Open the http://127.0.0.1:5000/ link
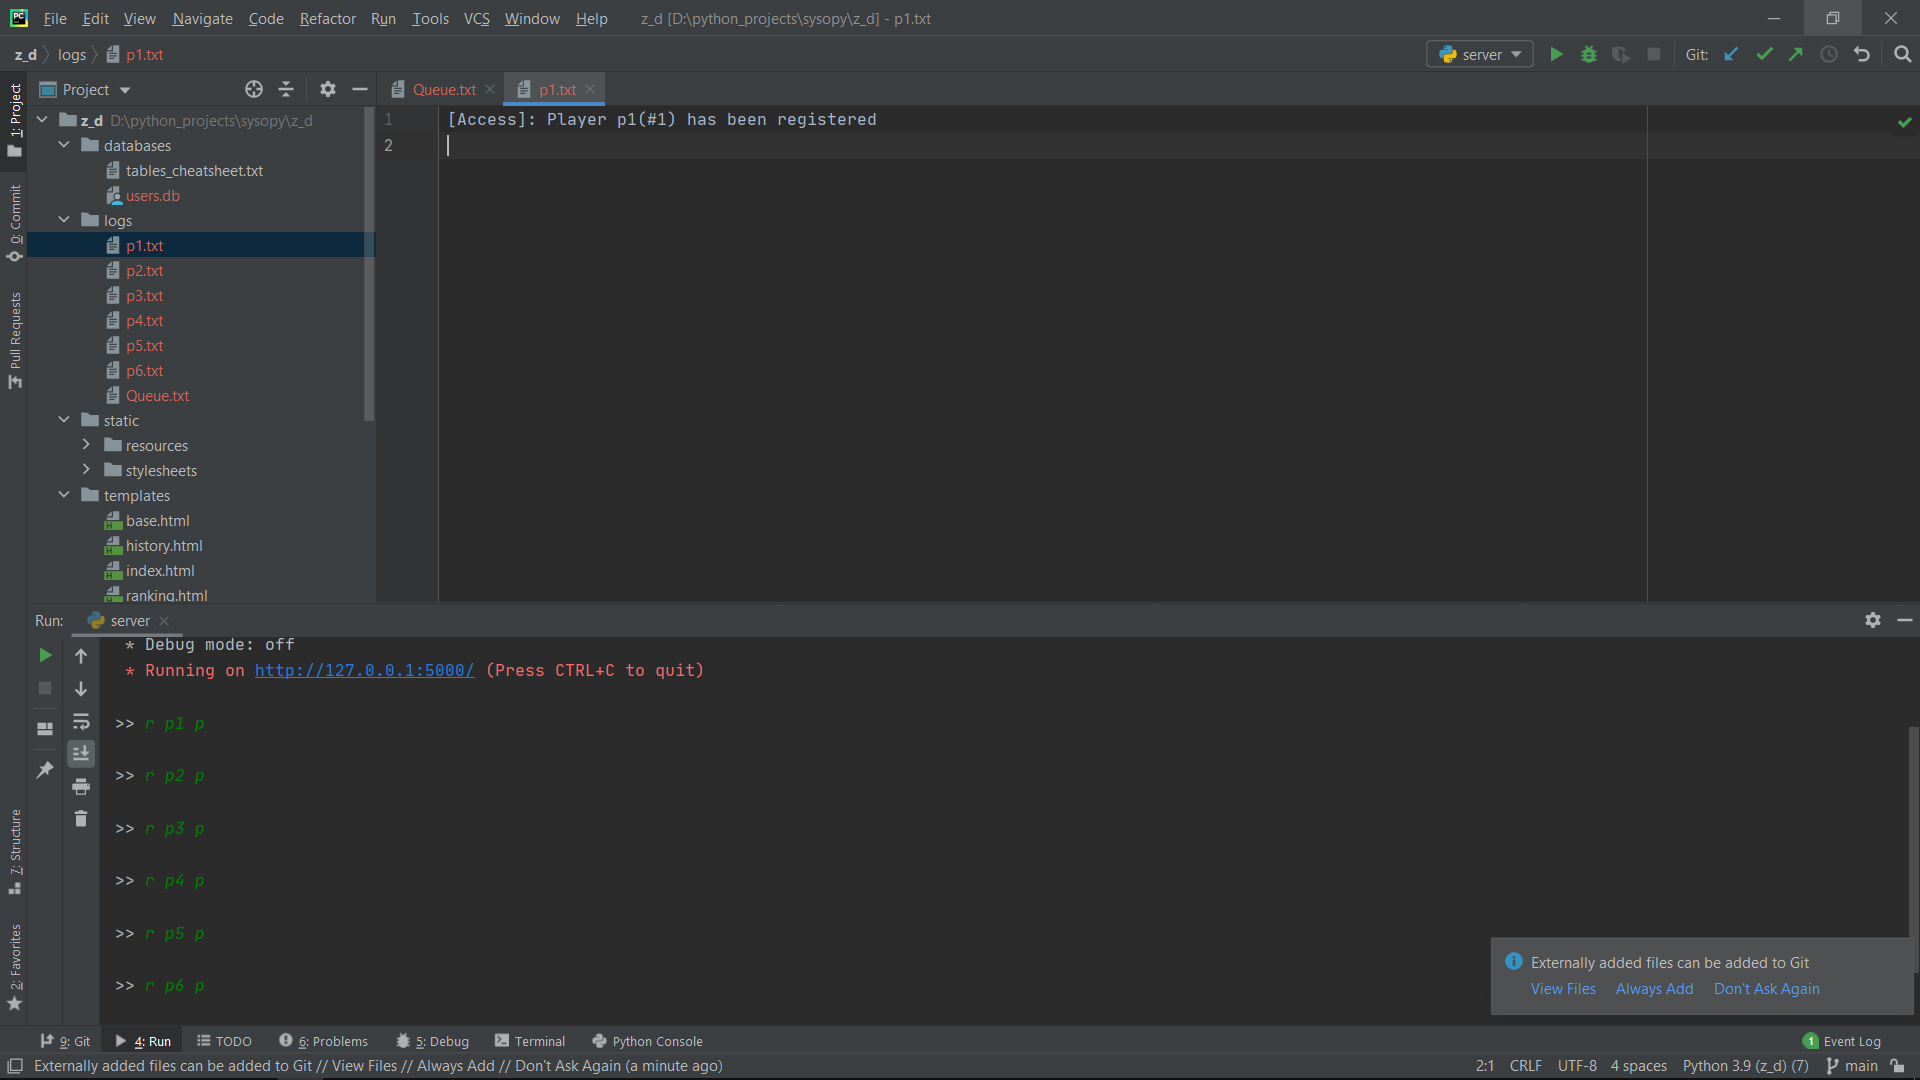Image resolution: width=1920 pixels, height=1080 pixels. 364,671
